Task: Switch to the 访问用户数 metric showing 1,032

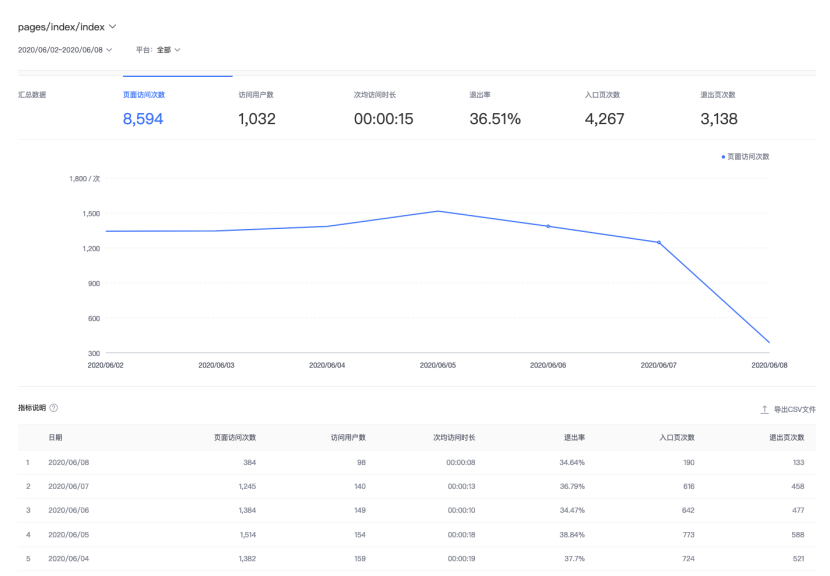Action: point(256,110)
